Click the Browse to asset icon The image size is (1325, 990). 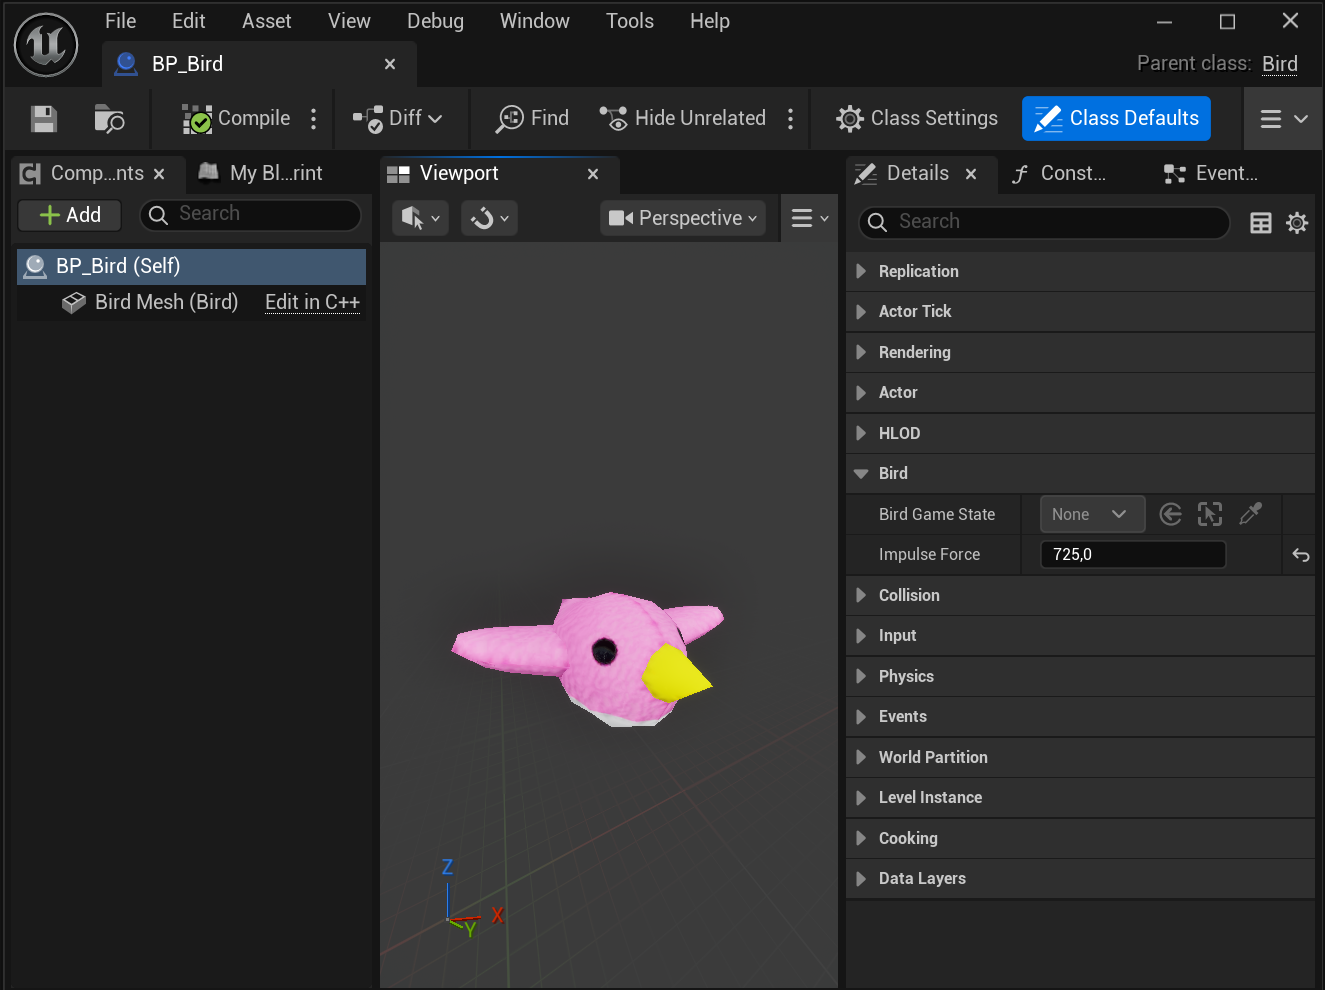[108, 119]
